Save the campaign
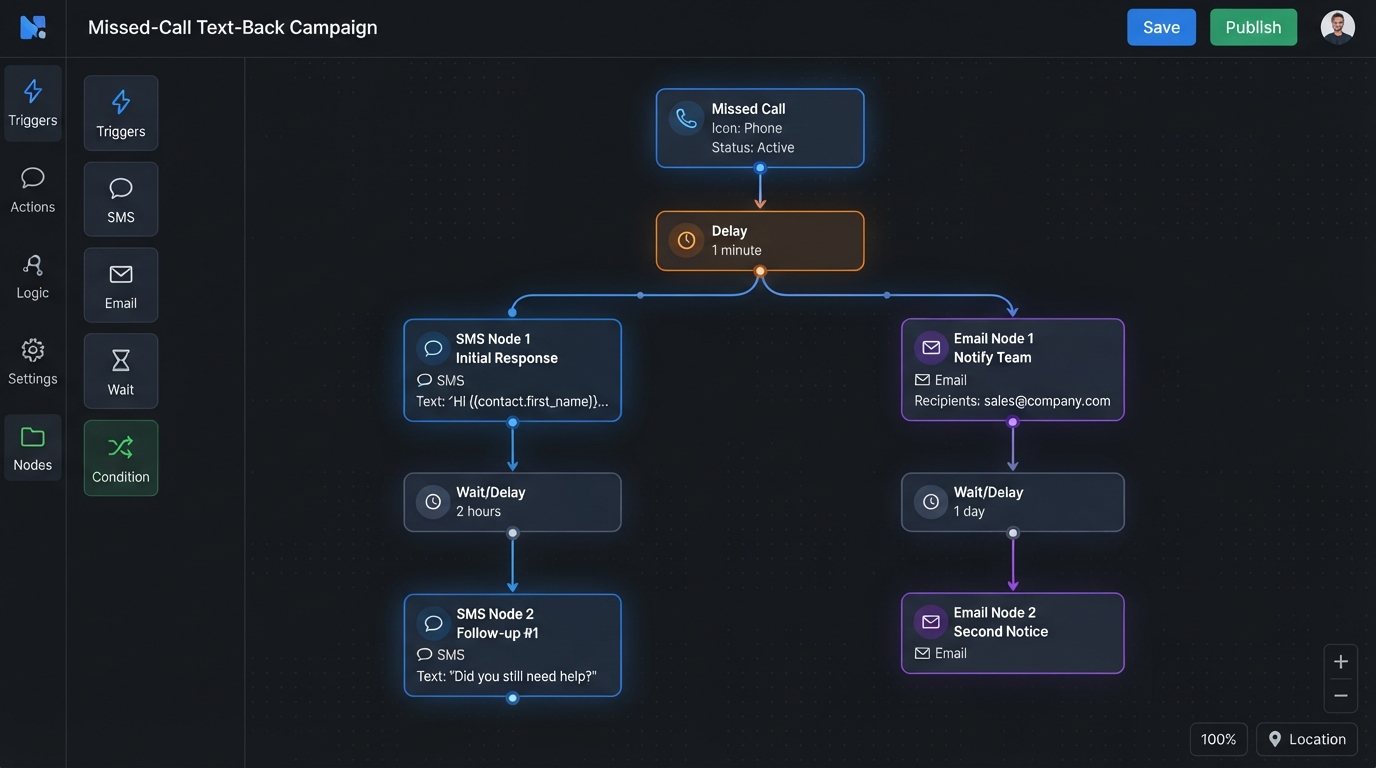 pos(1161,27)
